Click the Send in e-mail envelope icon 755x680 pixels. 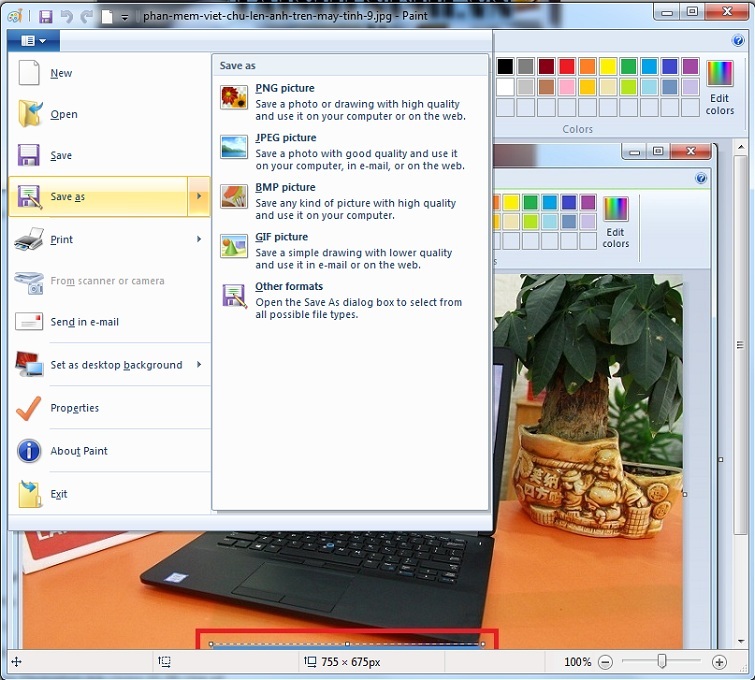pyautogui.click(x=30, y=322)
